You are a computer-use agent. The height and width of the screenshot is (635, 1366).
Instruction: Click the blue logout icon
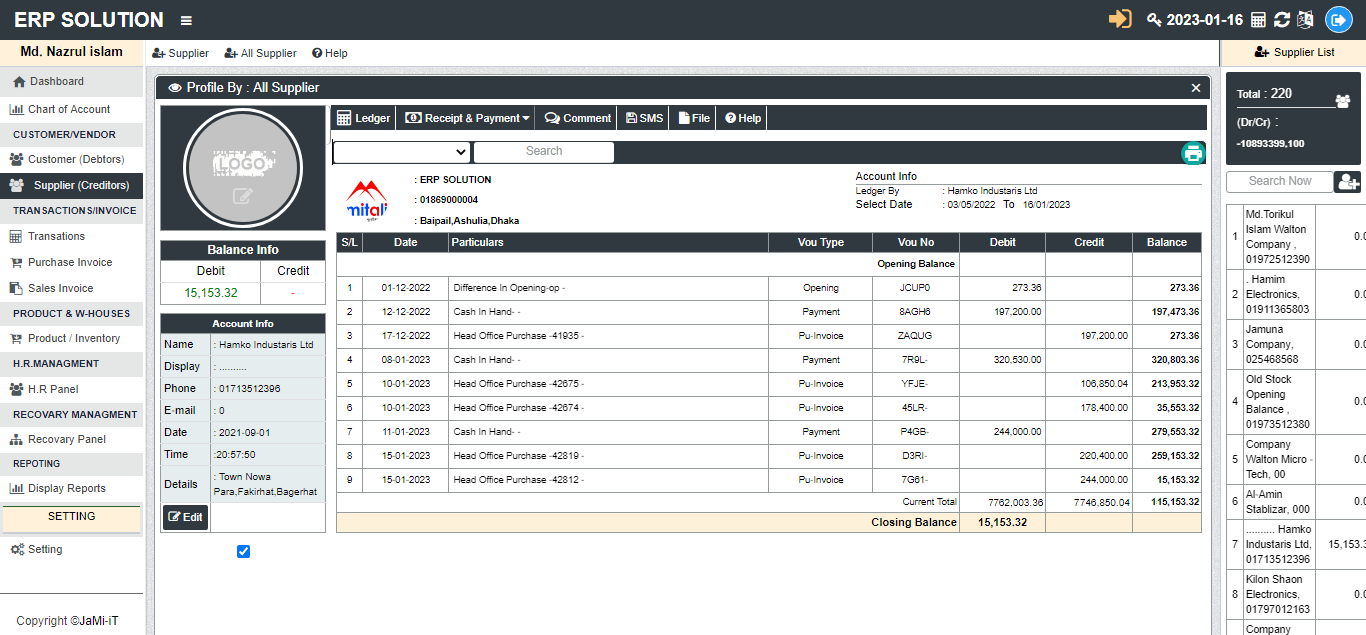pyautogui.click(x=1338, y=20)
